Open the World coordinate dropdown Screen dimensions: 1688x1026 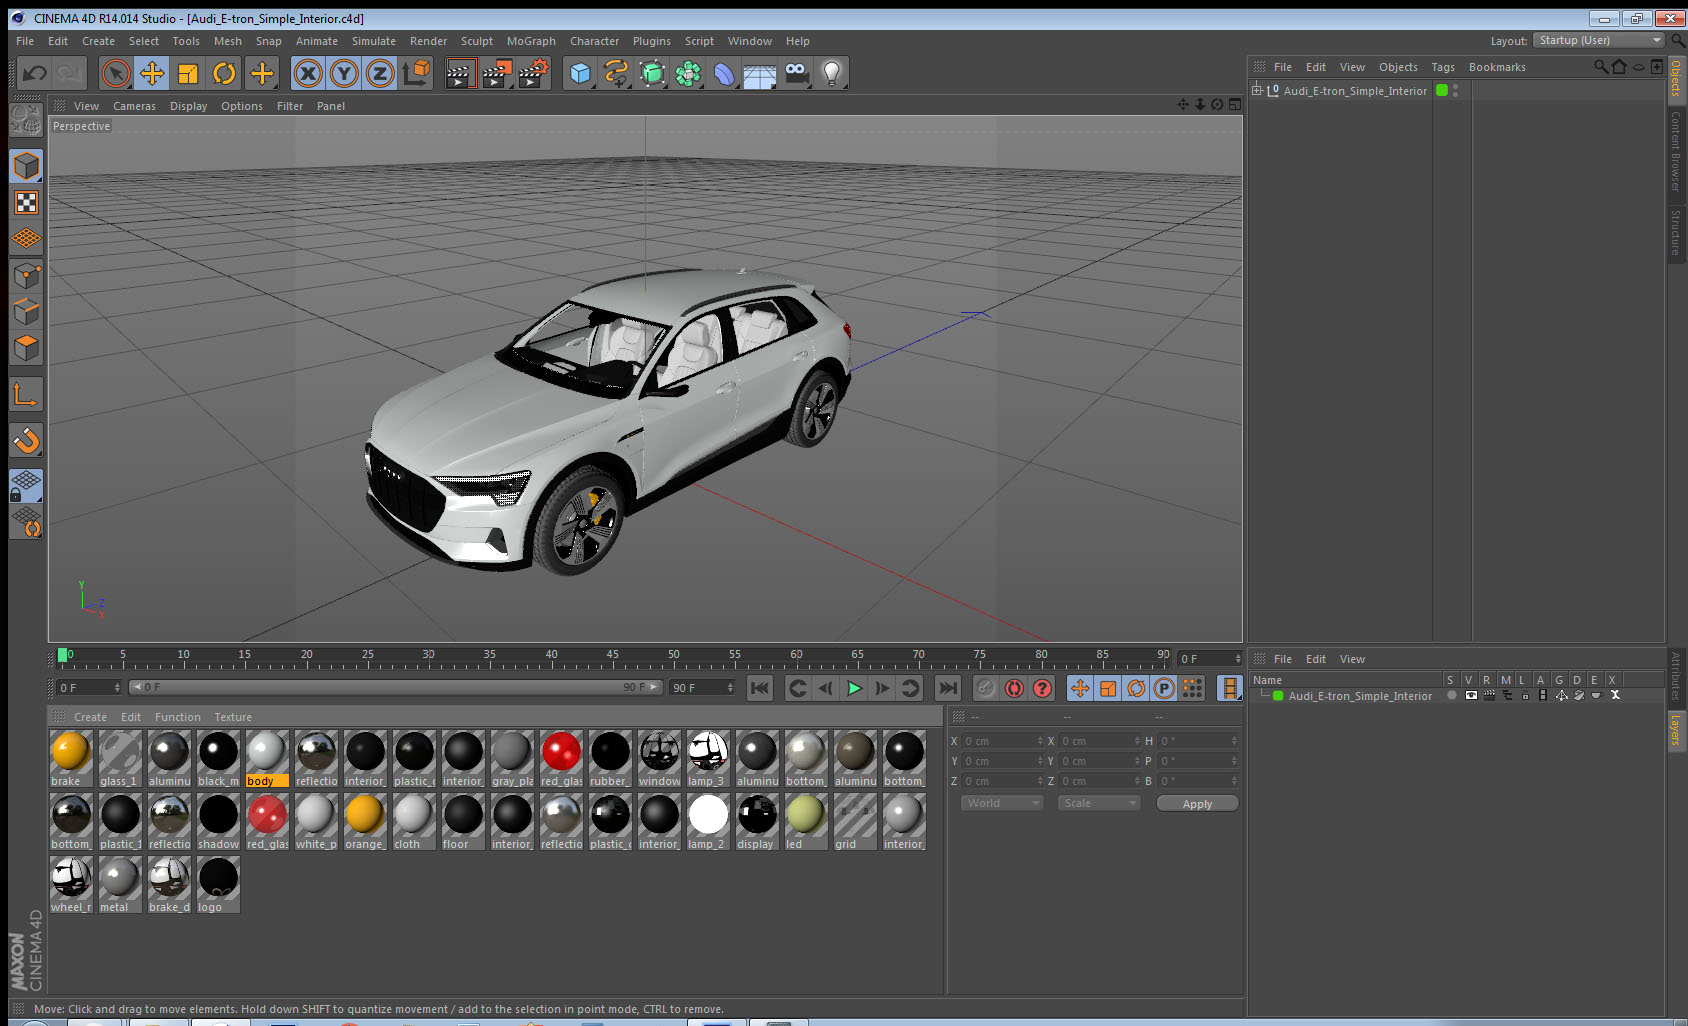pos(1002,803)
